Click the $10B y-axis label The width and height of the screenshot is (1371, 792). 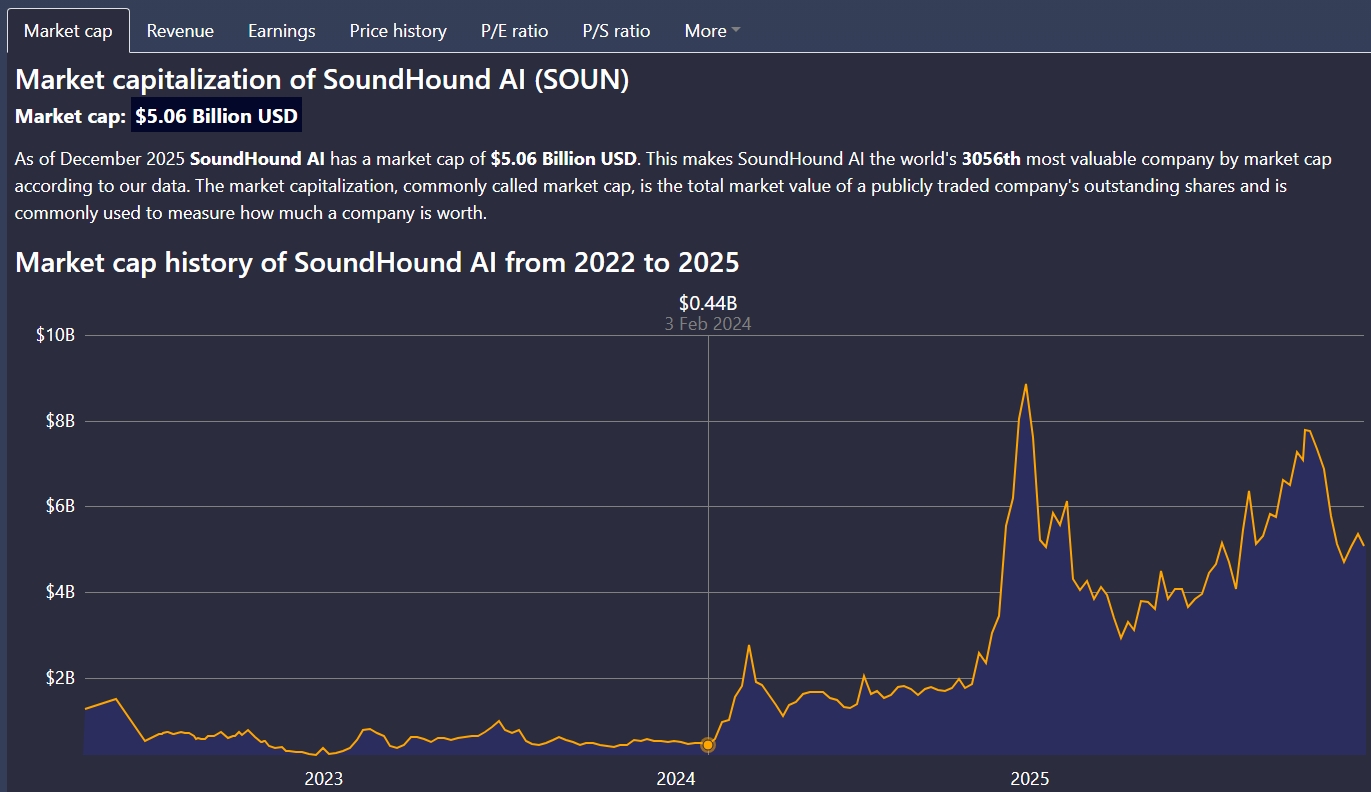click(56, 335)
